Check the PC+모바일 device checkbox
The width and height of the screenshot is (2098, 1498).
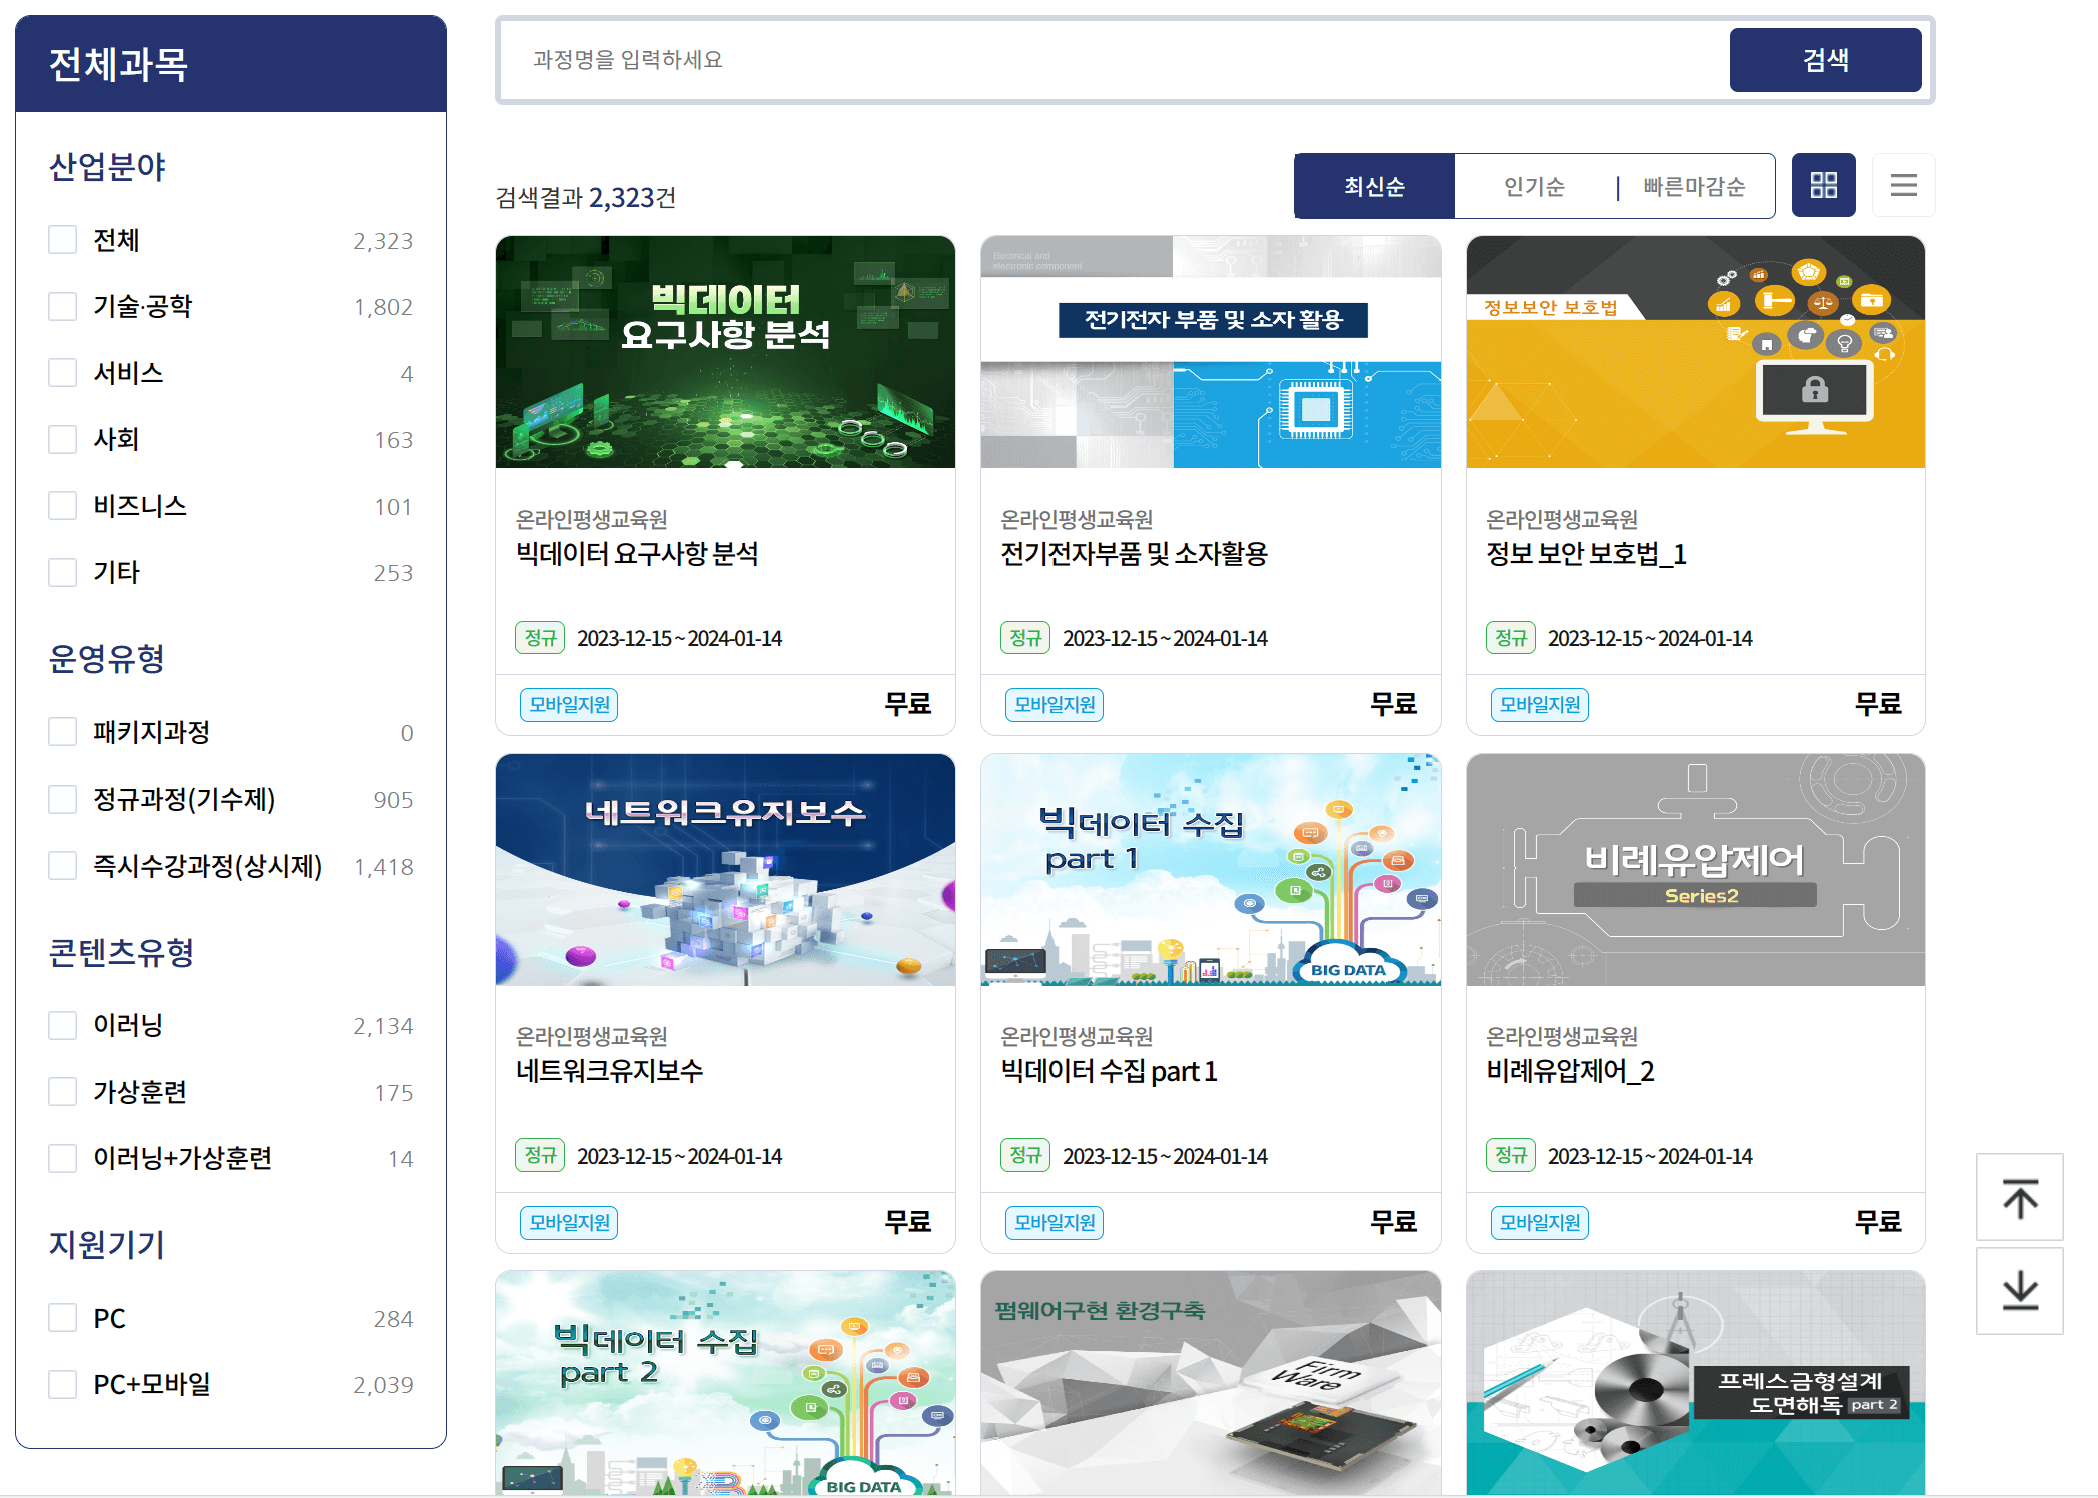(x=62, y=1383)
